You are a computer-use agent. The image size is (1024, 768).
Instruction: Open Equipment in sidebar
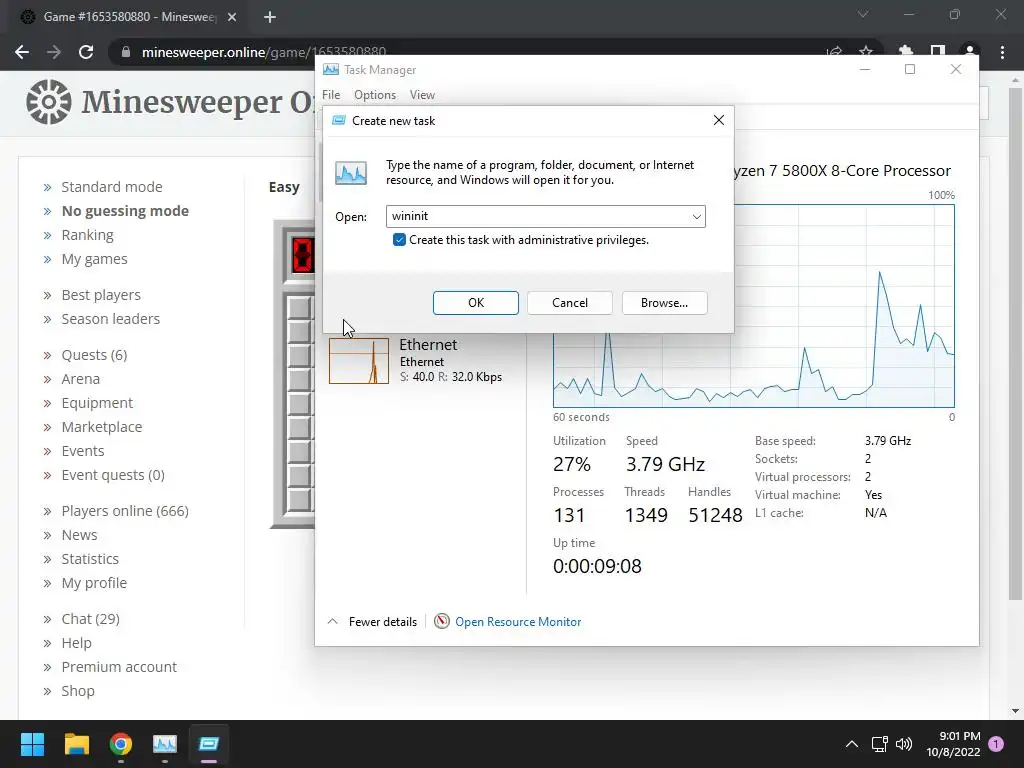pos(97,403)
